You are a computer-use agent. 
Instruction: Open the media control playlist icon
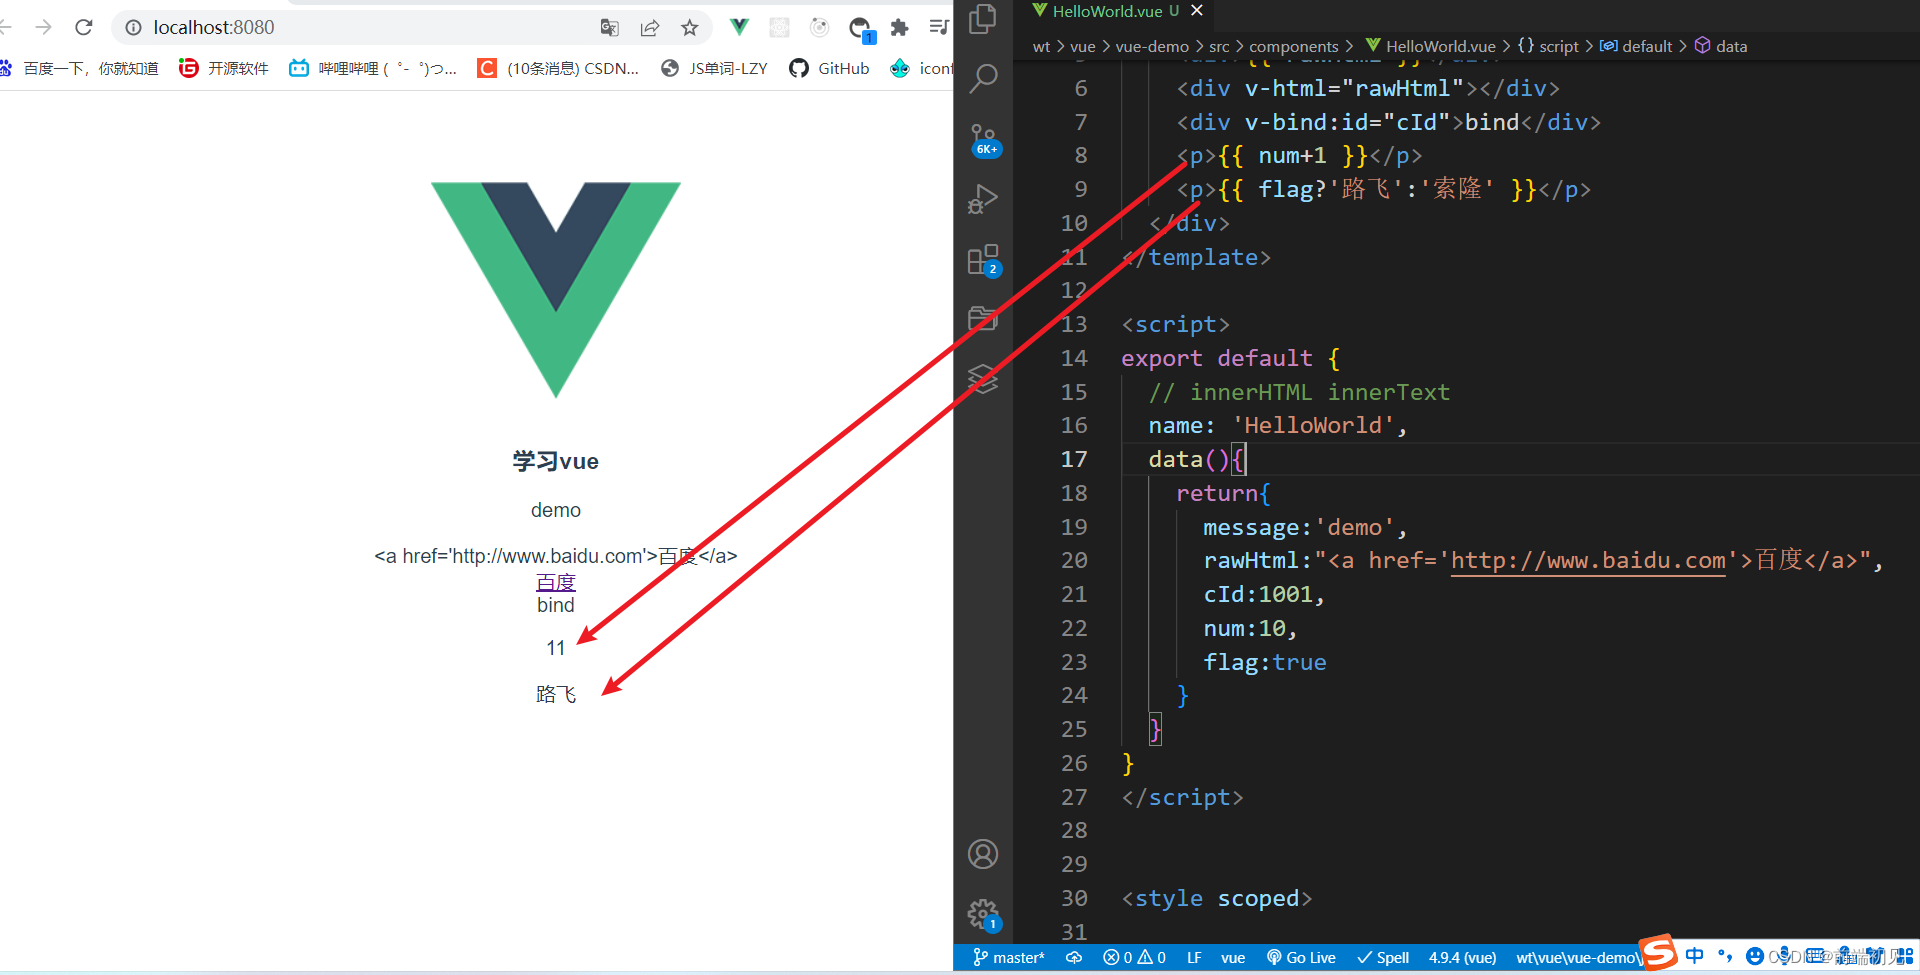[939, 27]
